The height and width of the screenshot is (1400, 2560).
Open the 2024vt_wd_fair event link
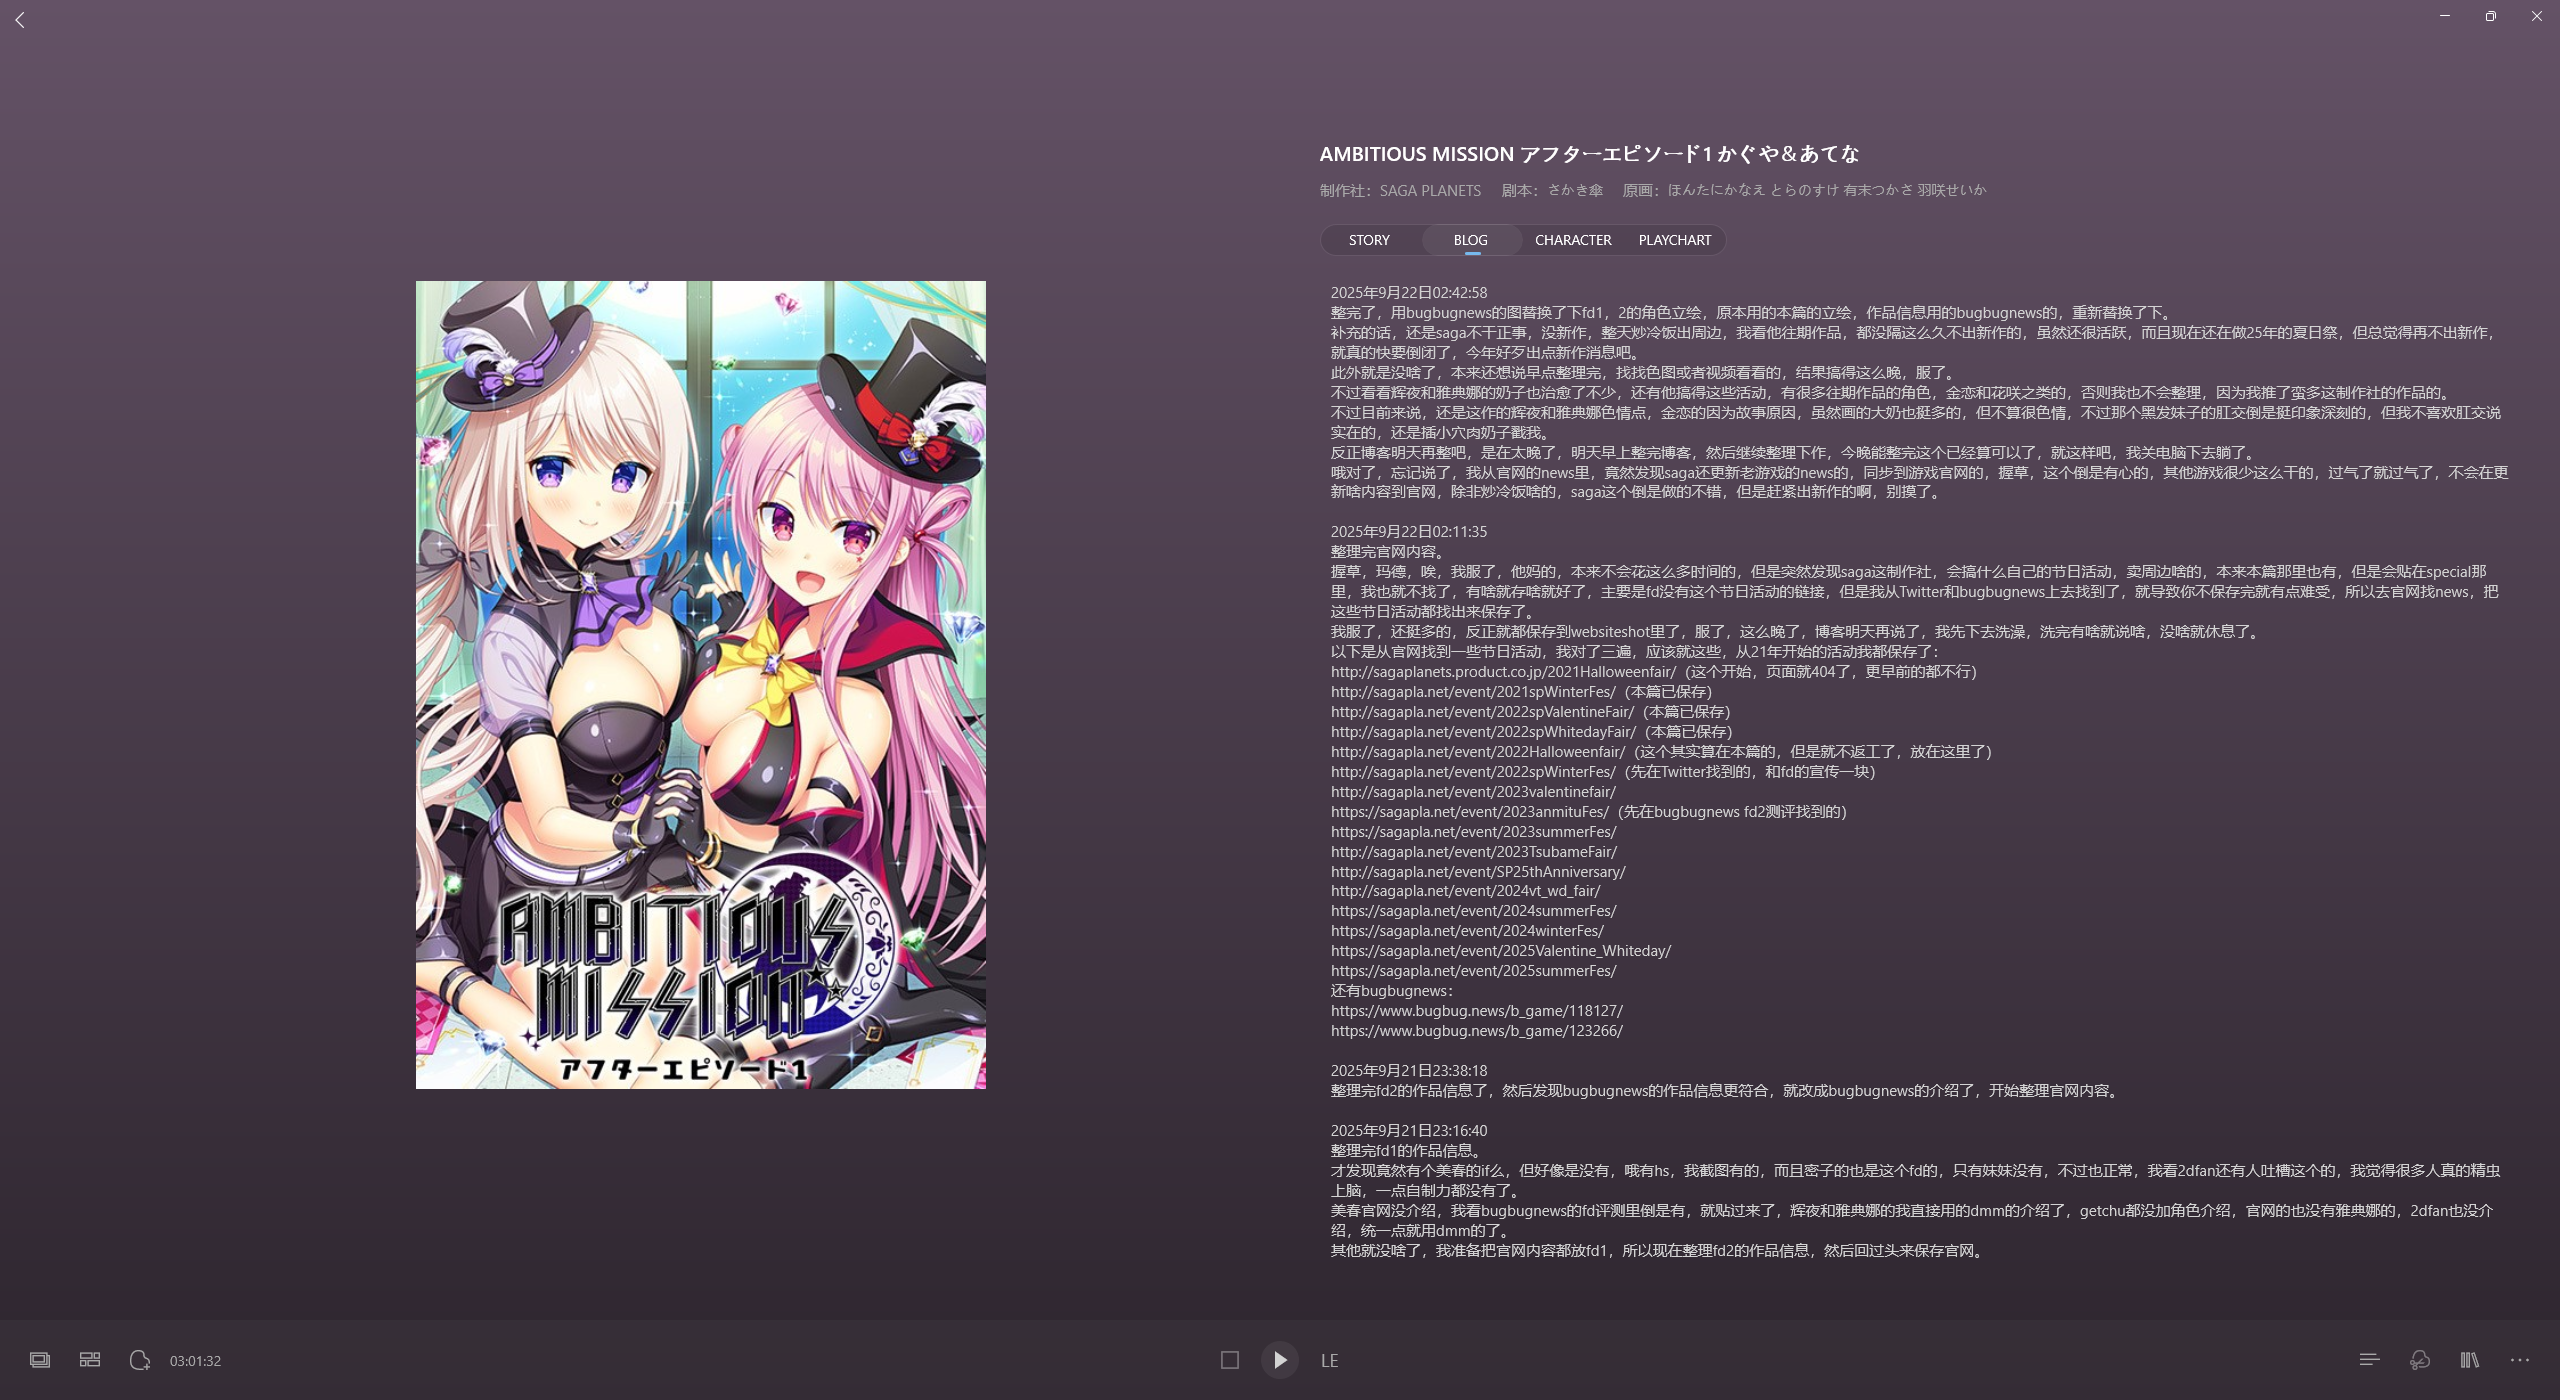[1465, 891]
